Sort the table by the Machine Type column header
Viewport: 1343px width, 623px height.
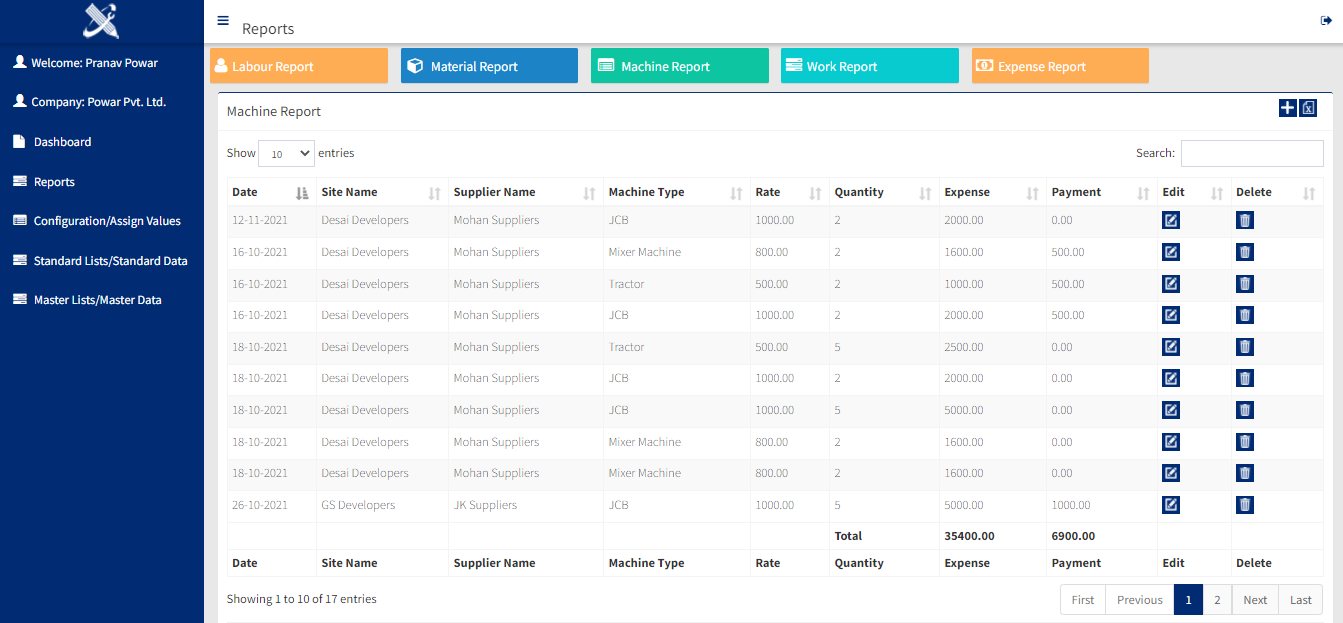[677, 192]
